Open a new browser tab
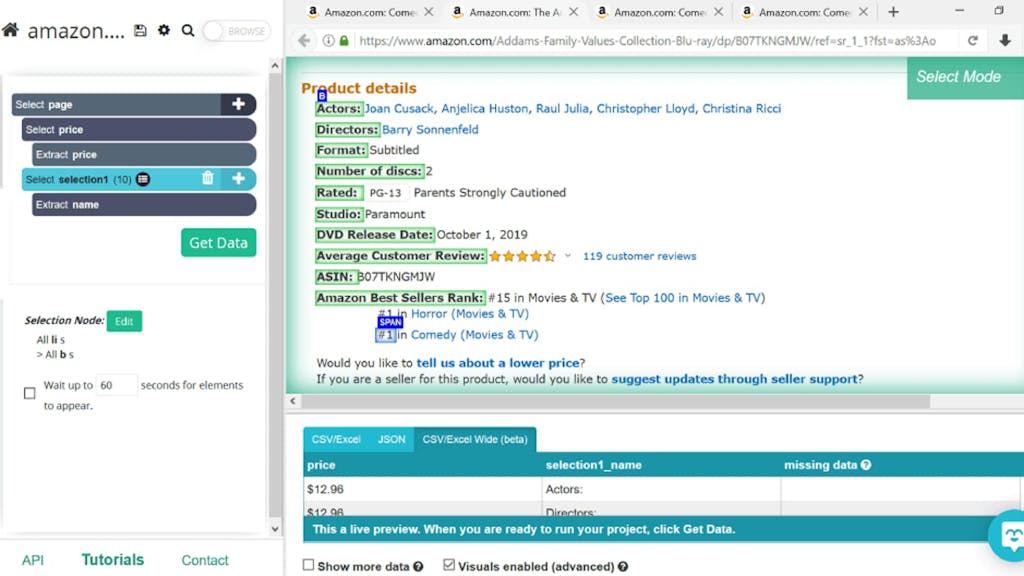The image size is (1024, 576). tap(893, 12)
